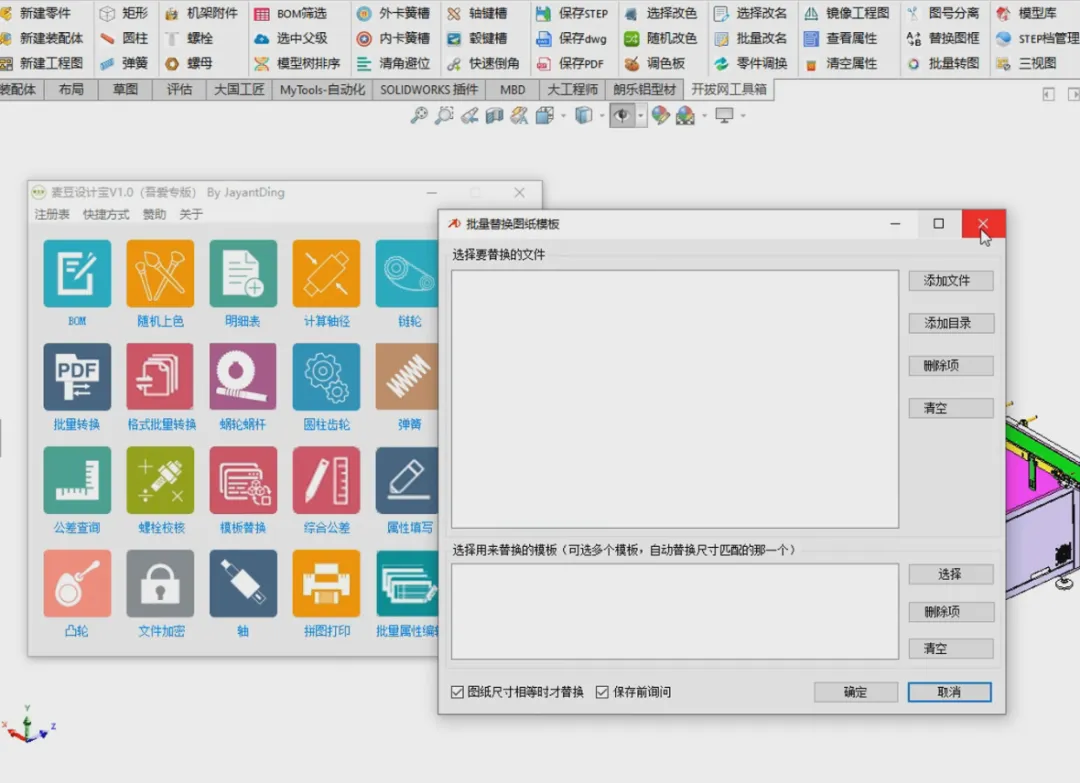
Task: Toggle the hide/show items eye button
Action: point(622,116)
